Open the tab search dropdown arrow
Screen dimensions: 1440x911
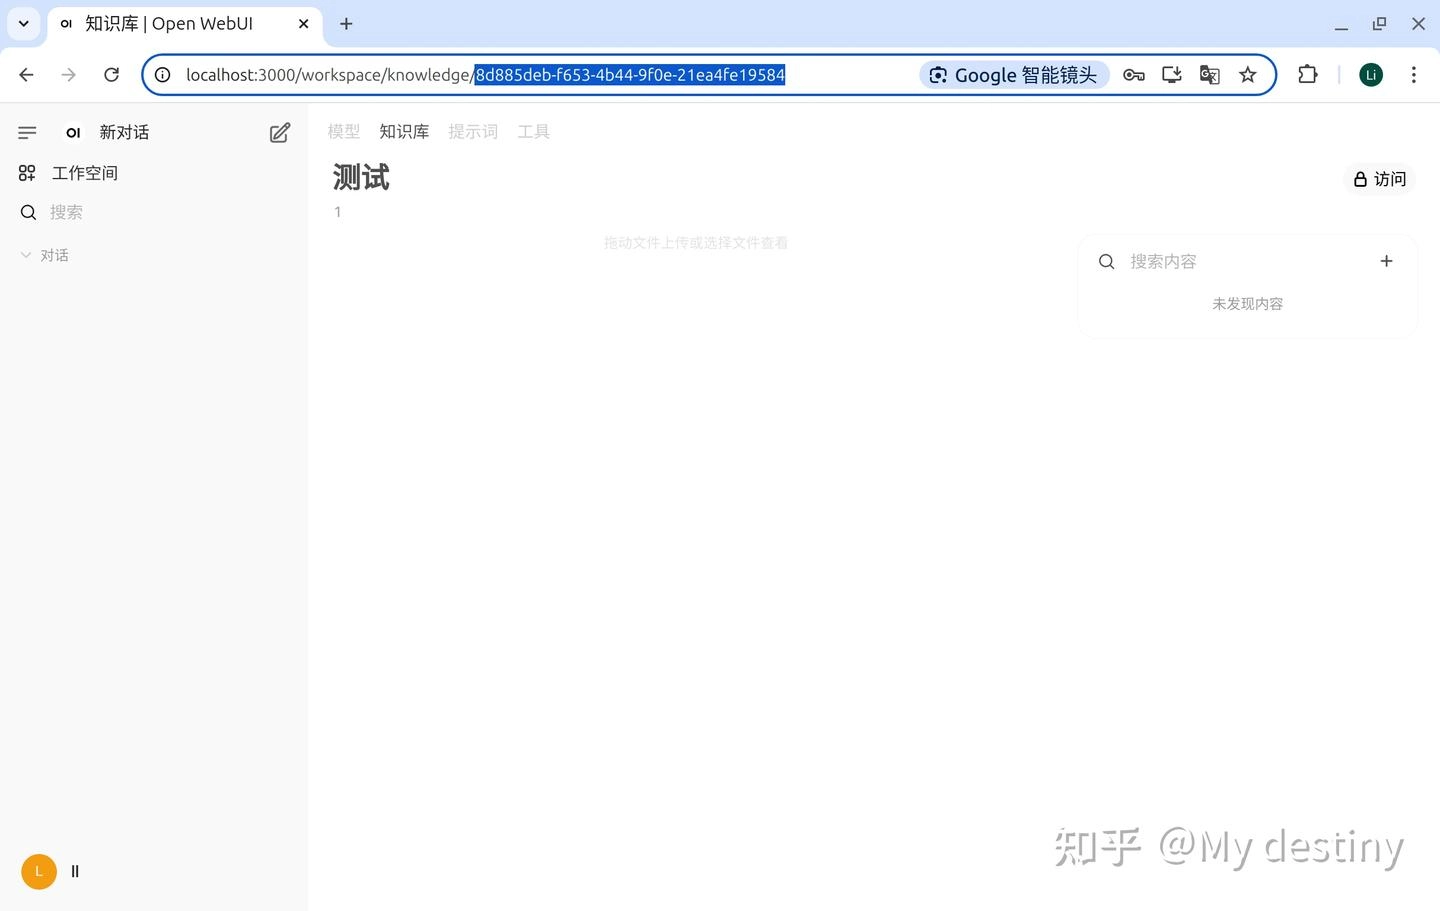23,23
